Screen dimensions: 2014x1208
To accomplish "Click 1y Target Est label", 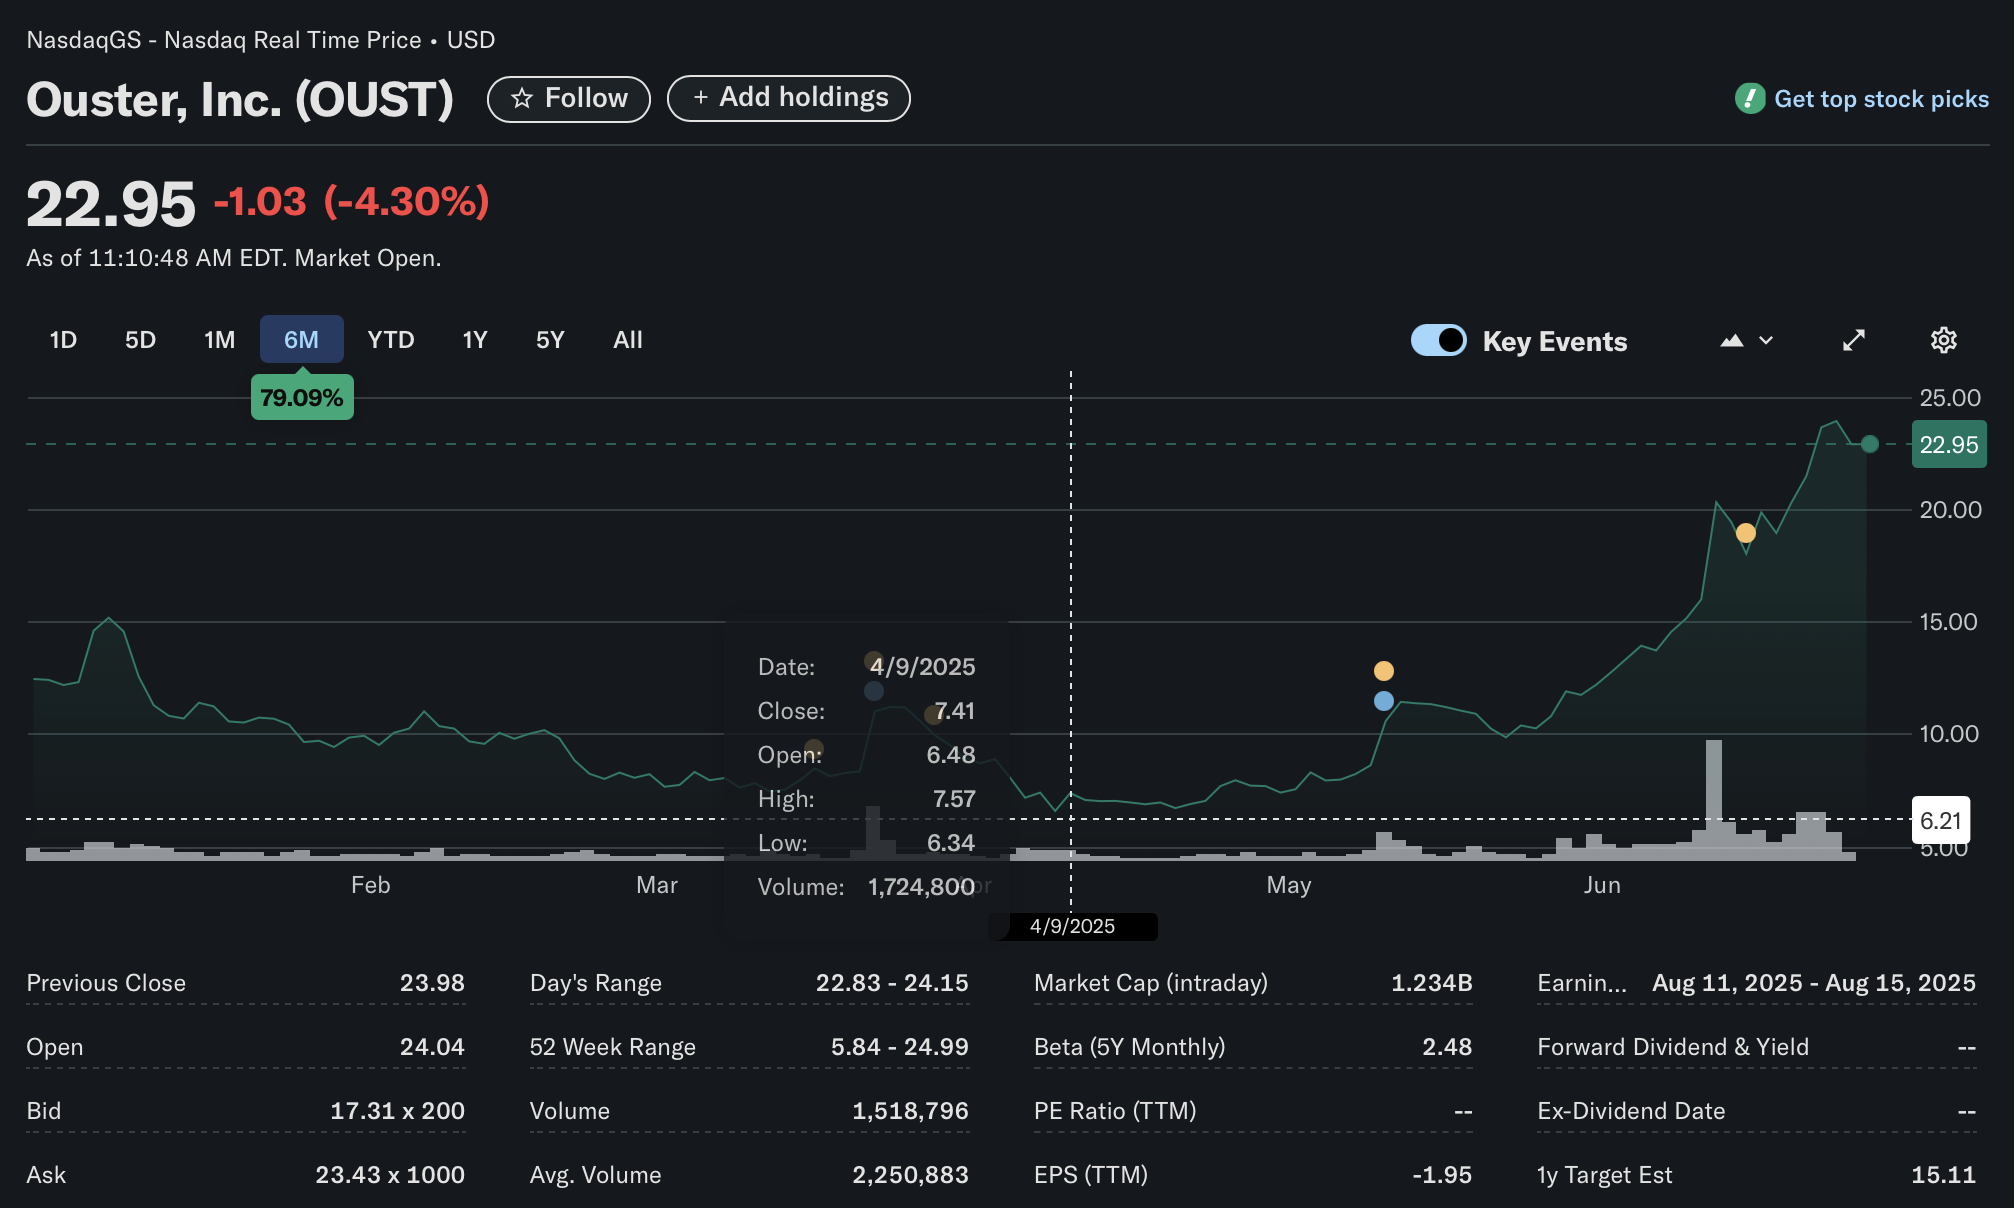I will point(1604,1175).
